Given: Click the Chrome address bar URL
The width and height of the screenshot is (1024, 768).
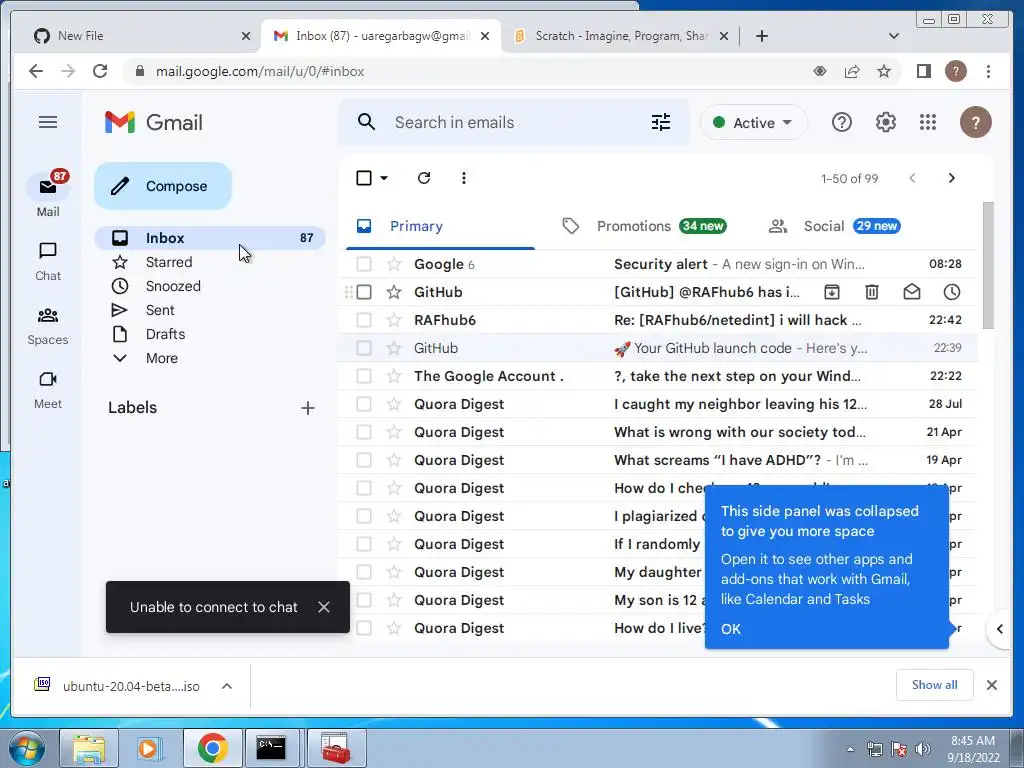Looking at the screenshot, I should [260, 71].
